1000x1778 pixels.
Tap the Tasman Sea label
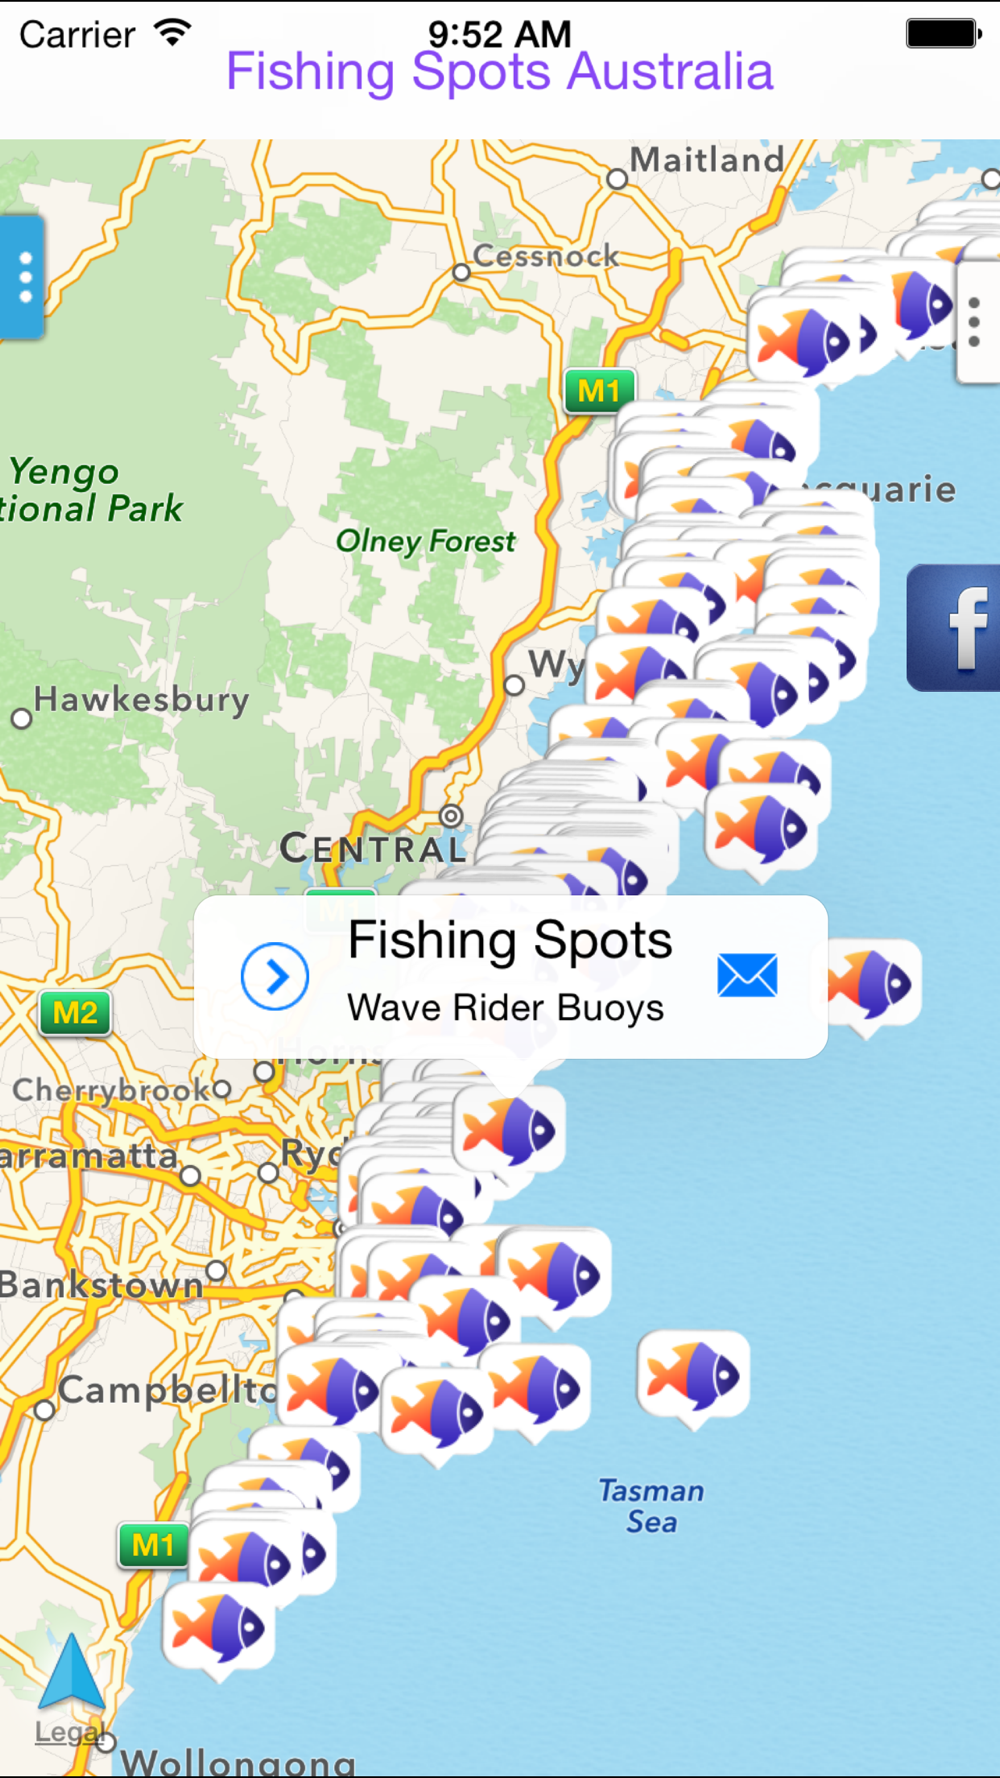coord(651,1506)
